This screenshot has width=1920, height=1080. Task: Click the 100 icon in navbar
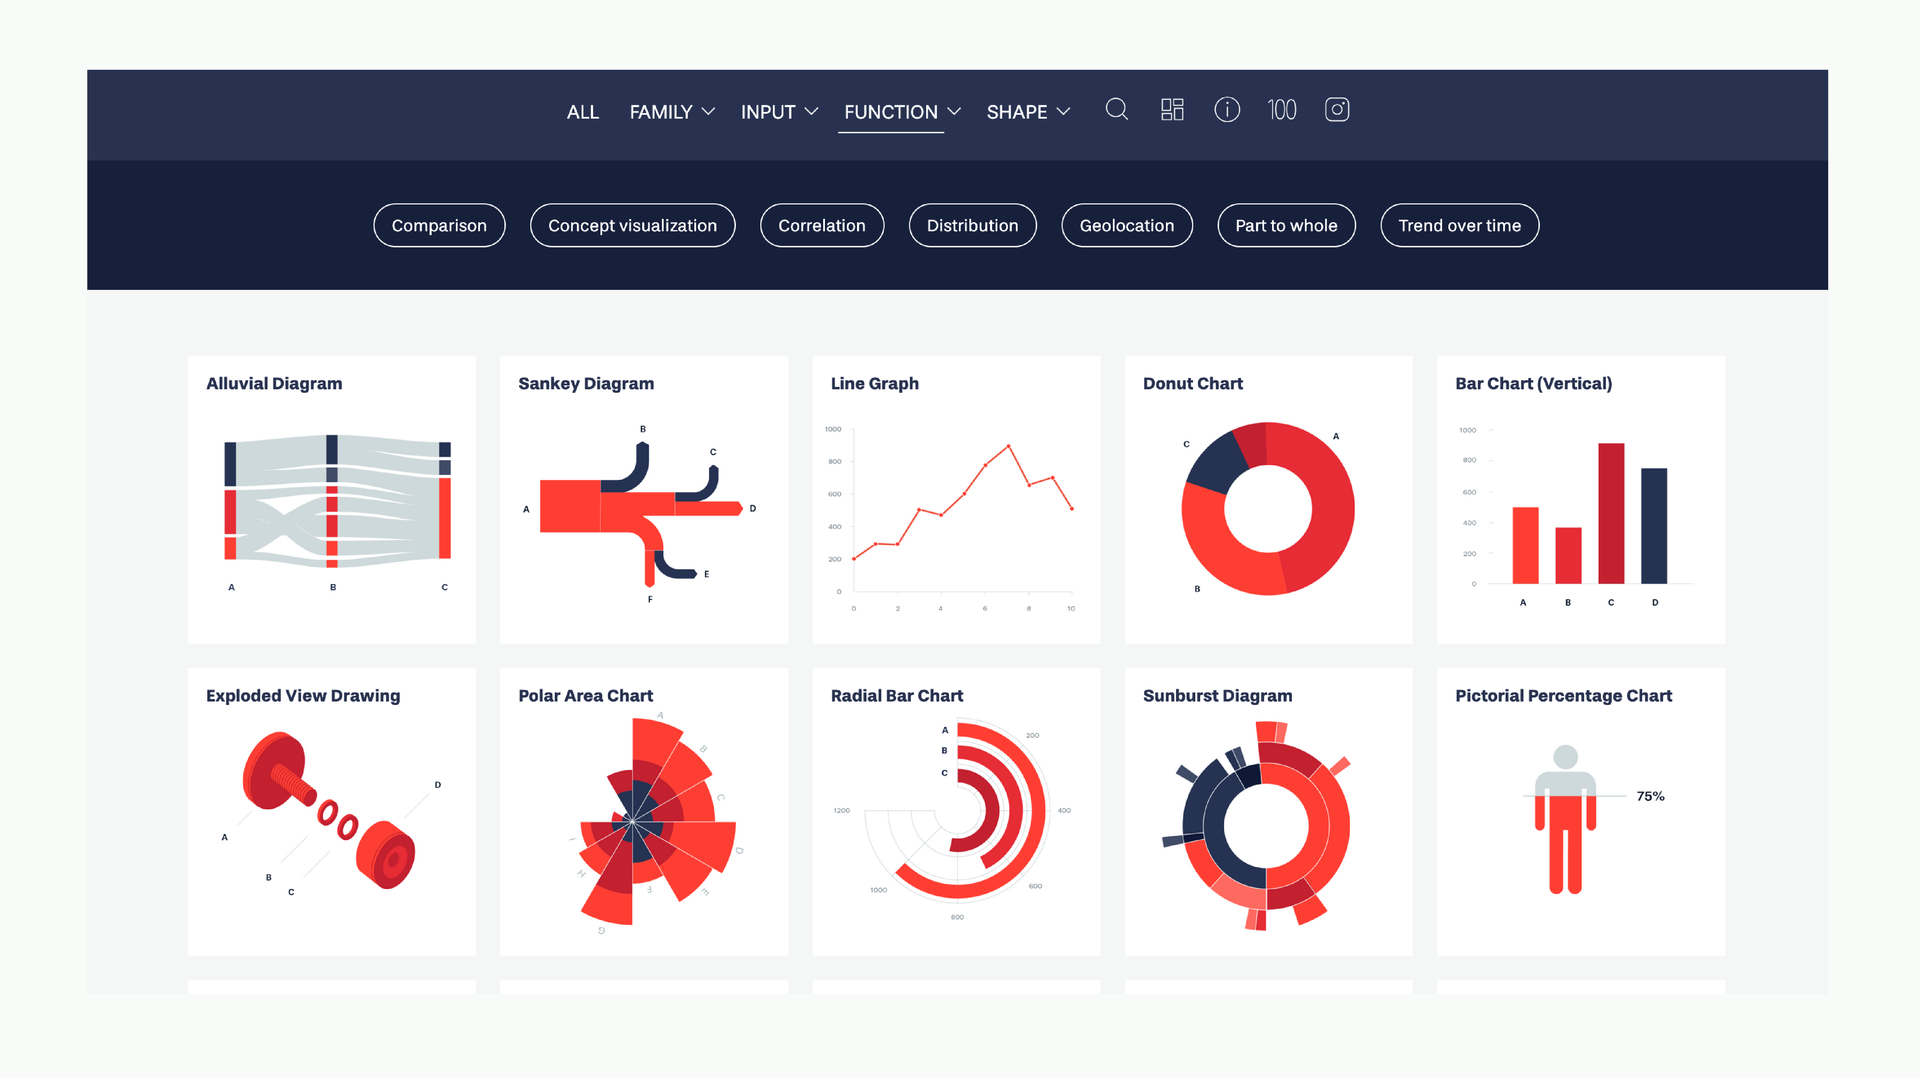[x=1282, y=110]
